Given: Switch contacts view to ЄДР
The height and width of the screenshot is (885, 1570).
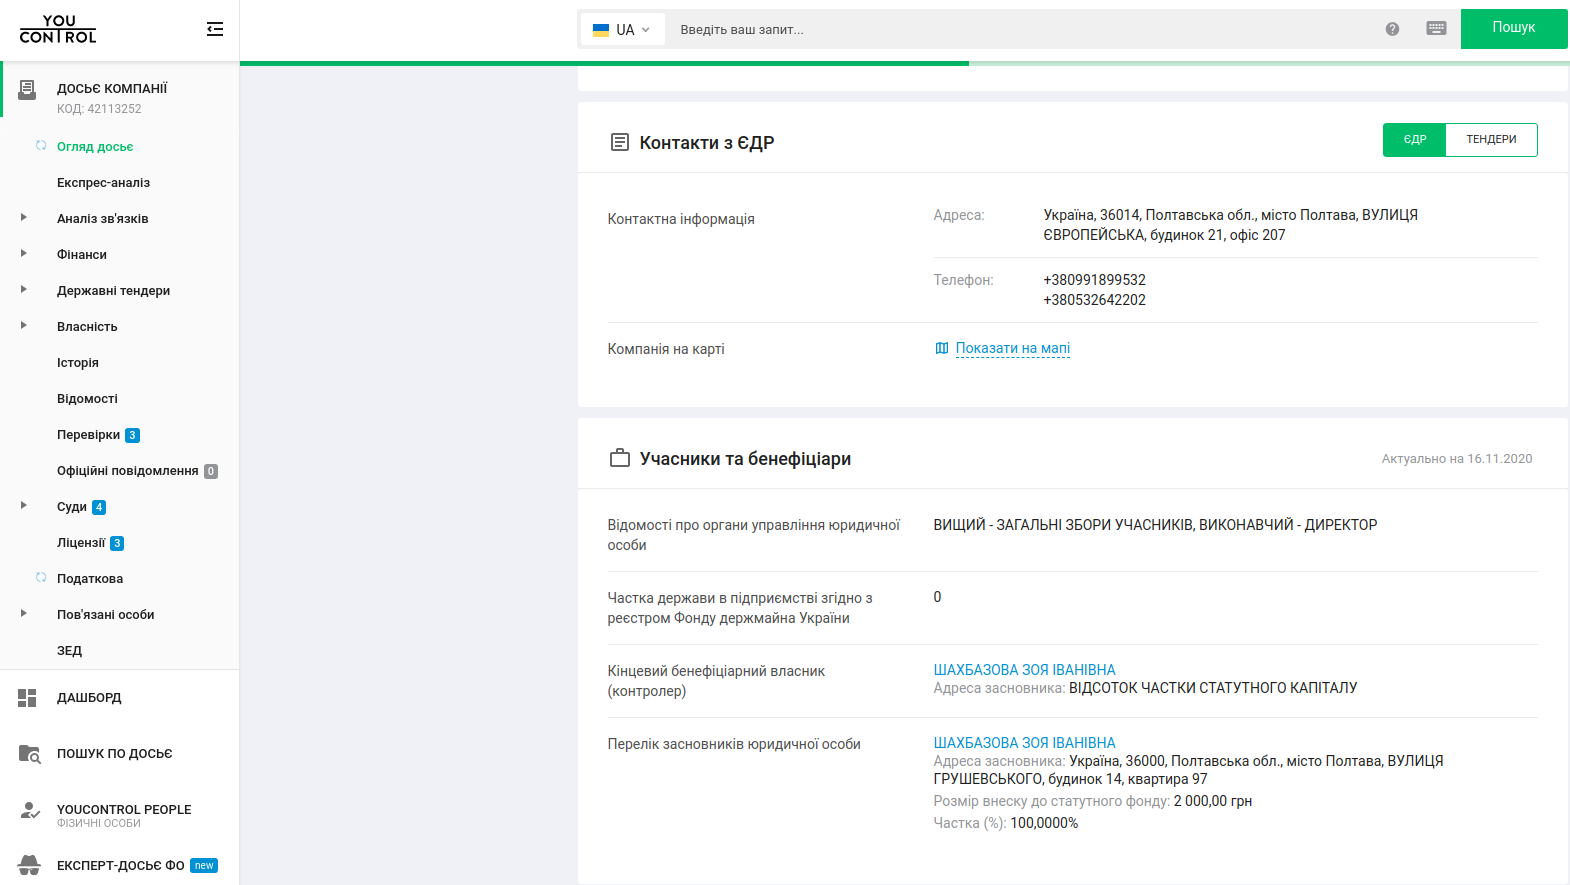Looking at the screenshot, I should point(1414,140).
